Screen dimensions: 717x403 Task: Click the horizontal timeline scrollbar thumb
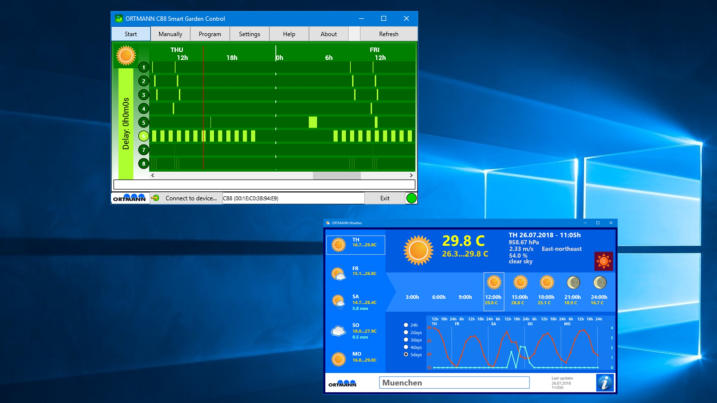coord(336,176)
